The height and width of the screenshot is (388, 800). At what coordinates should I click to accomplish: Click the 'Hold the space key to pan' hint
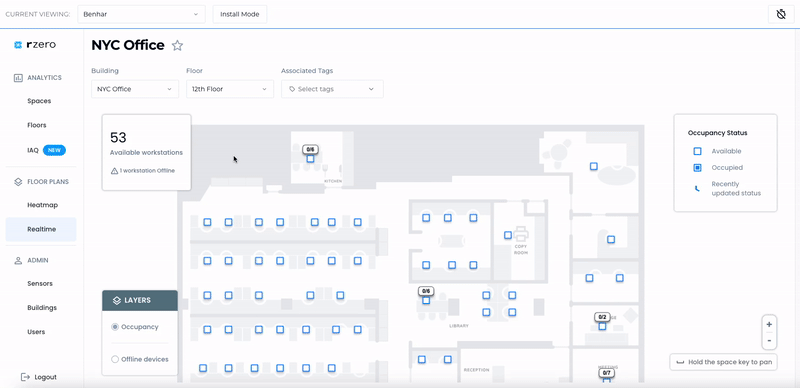[x=723, y=362]
